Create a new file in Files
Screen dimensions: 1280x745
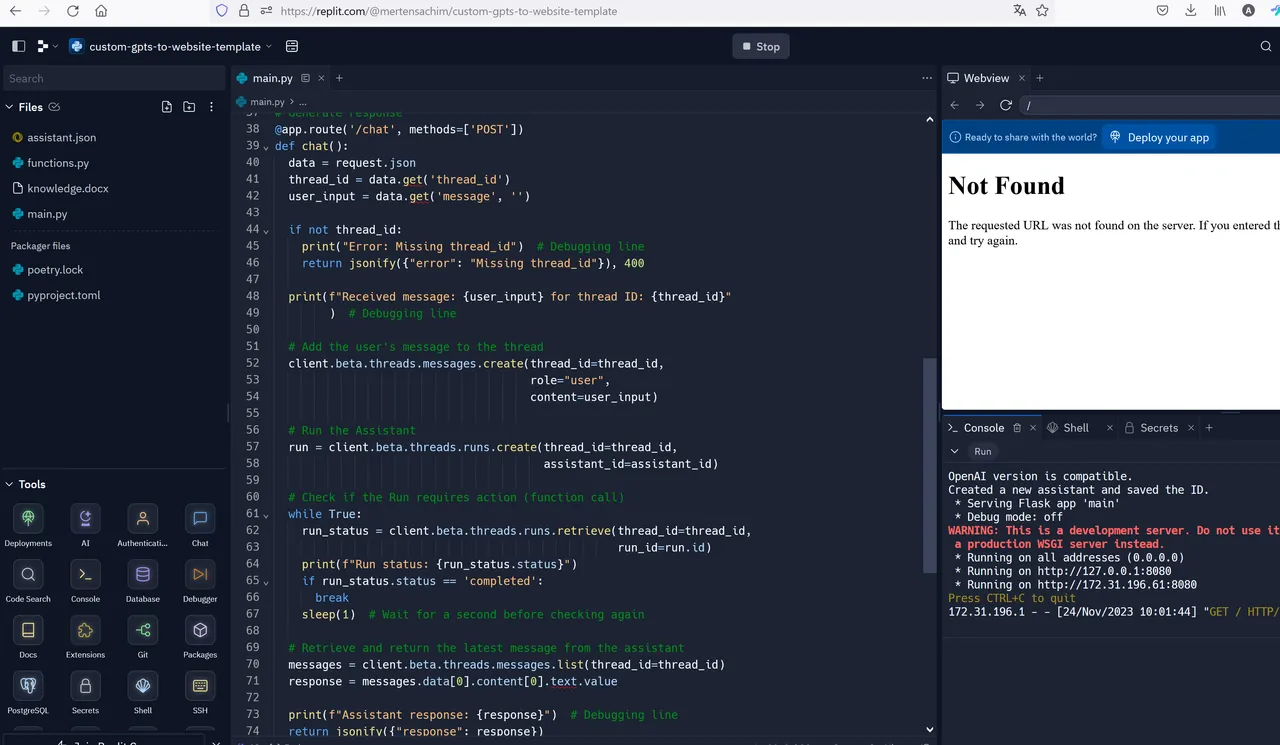pos(167,107)
